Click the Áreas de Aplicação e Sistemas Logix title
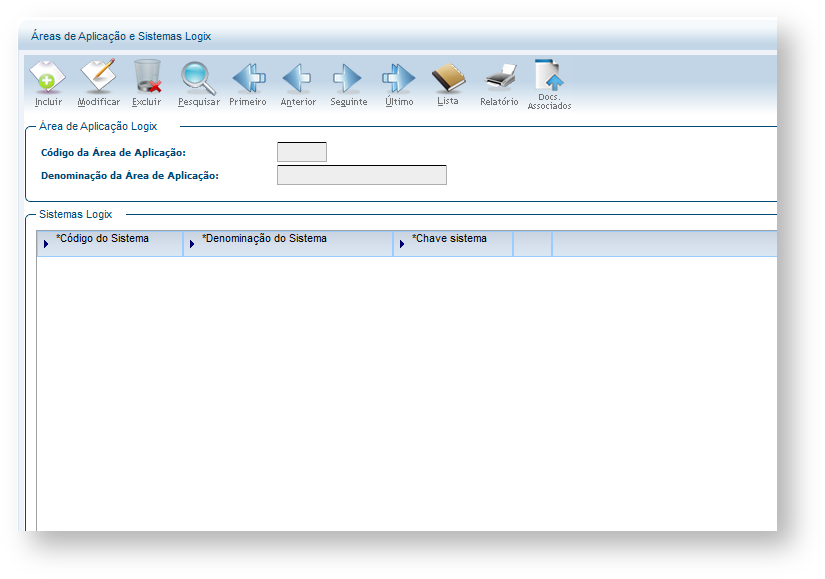The width and height of the screenshot is (825, 579). 121,36
